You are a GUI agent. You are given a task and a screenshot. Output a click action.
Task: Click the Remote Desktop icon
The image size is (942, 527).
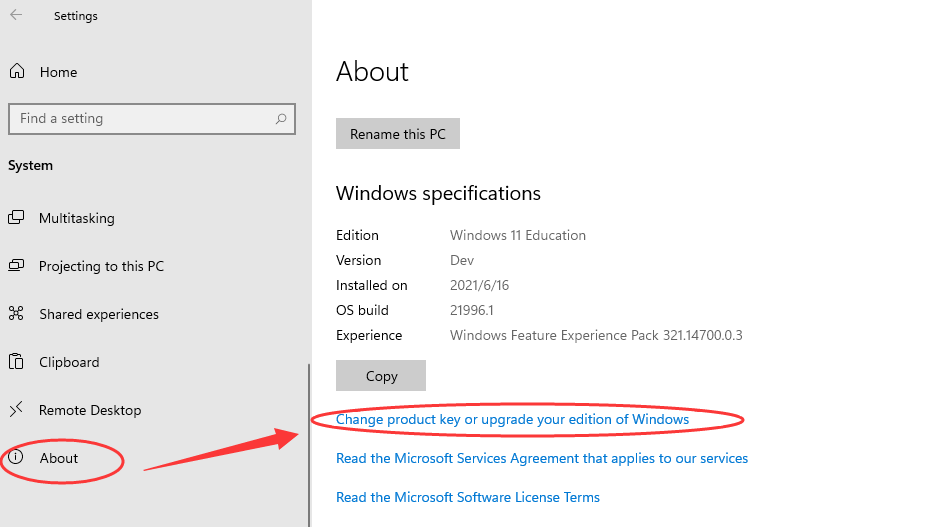point(16,410)
